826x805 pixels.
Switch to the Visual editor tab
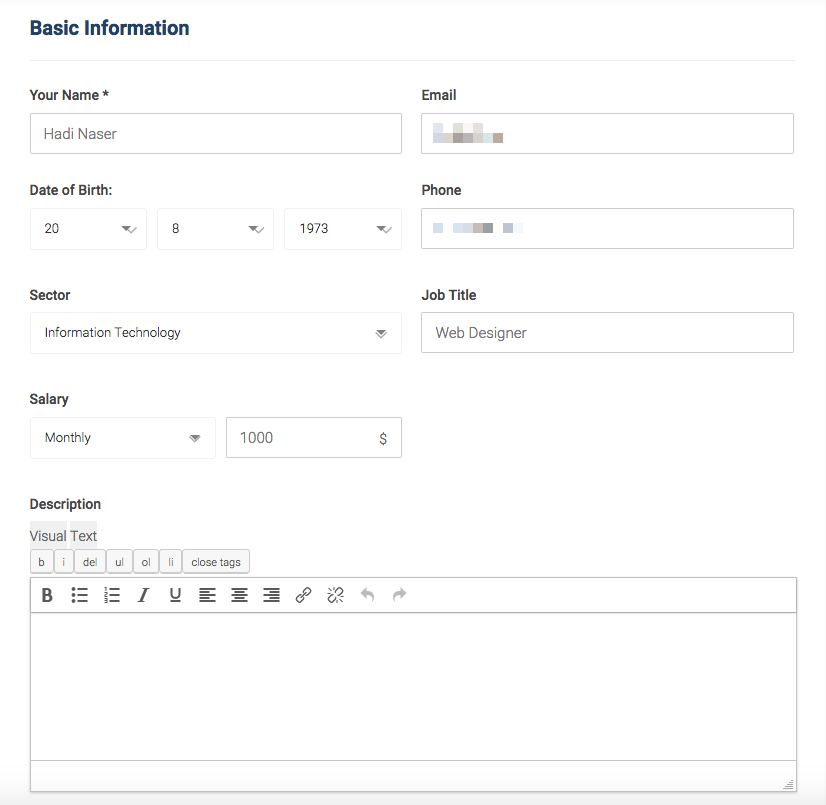click(x=48, y=536)
